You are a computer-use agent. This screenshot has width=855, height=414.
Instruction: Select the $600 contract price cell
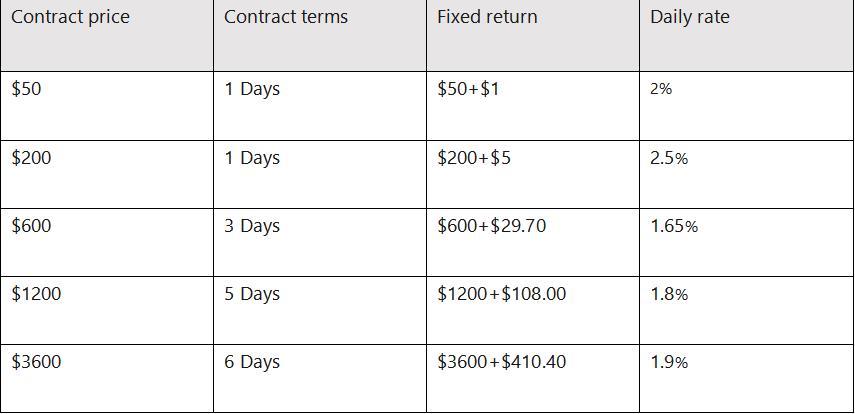pyautogui.click(x=31, y=226)
